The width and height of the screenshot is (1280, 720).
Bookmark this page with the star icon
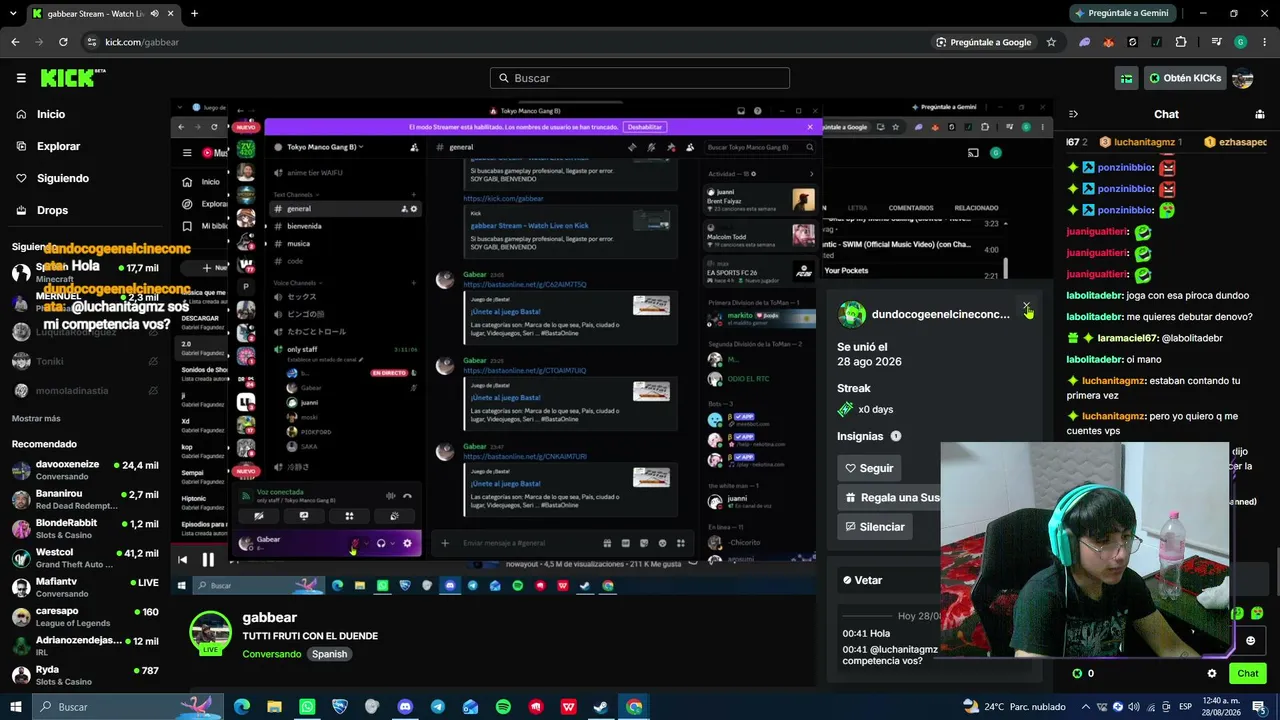[1051, 42]
